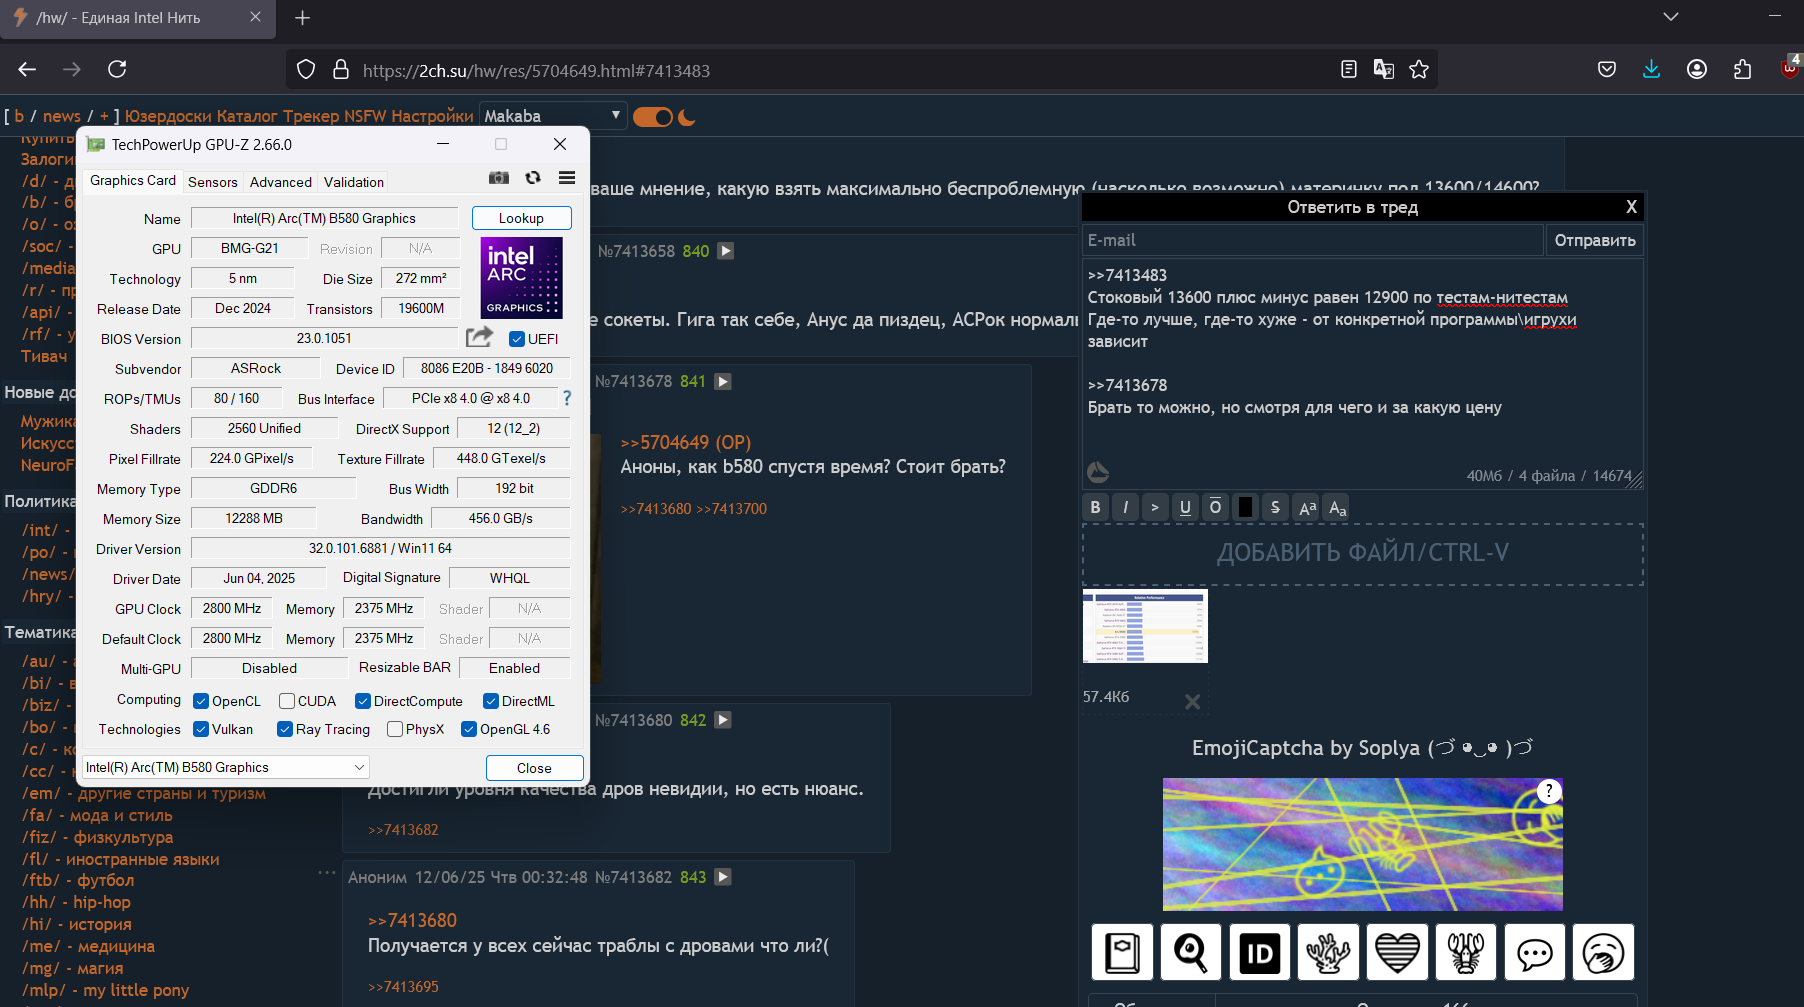Select the Graphics Card tab
This screenshot has height=1007, width=1804.
[x=133, y=180]
